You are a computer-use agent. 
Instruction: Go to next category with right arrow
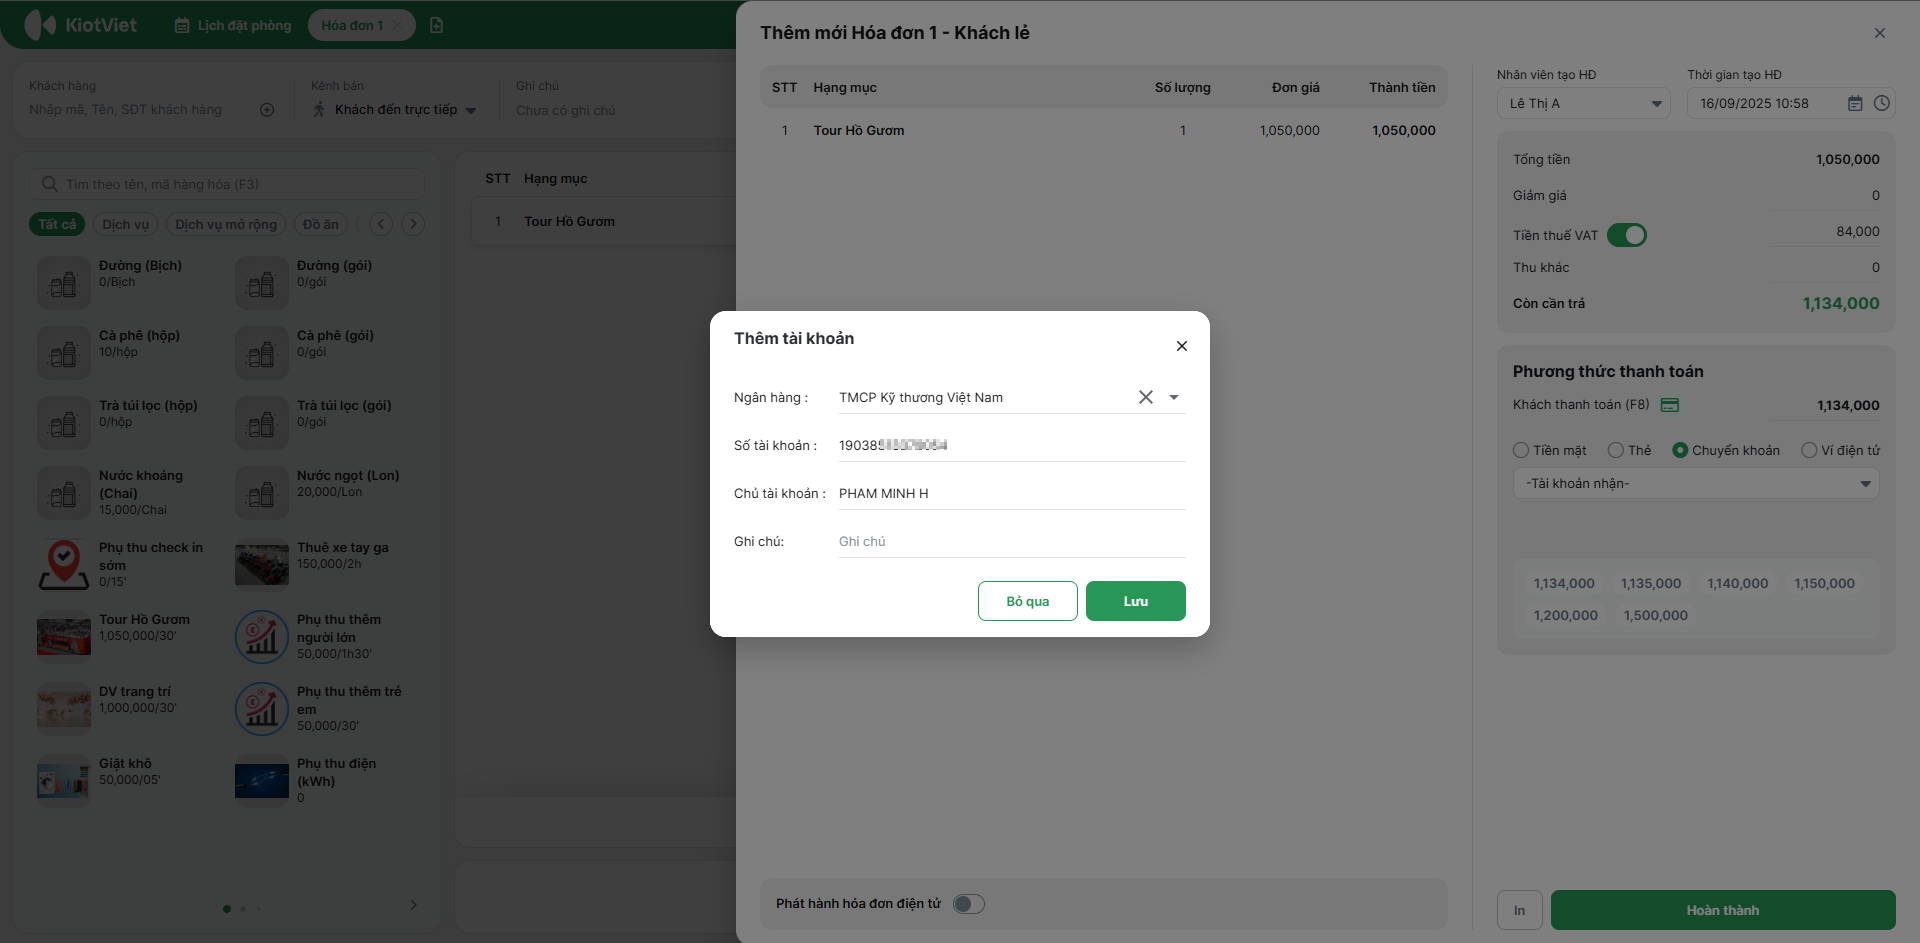(x=413, y=224)
